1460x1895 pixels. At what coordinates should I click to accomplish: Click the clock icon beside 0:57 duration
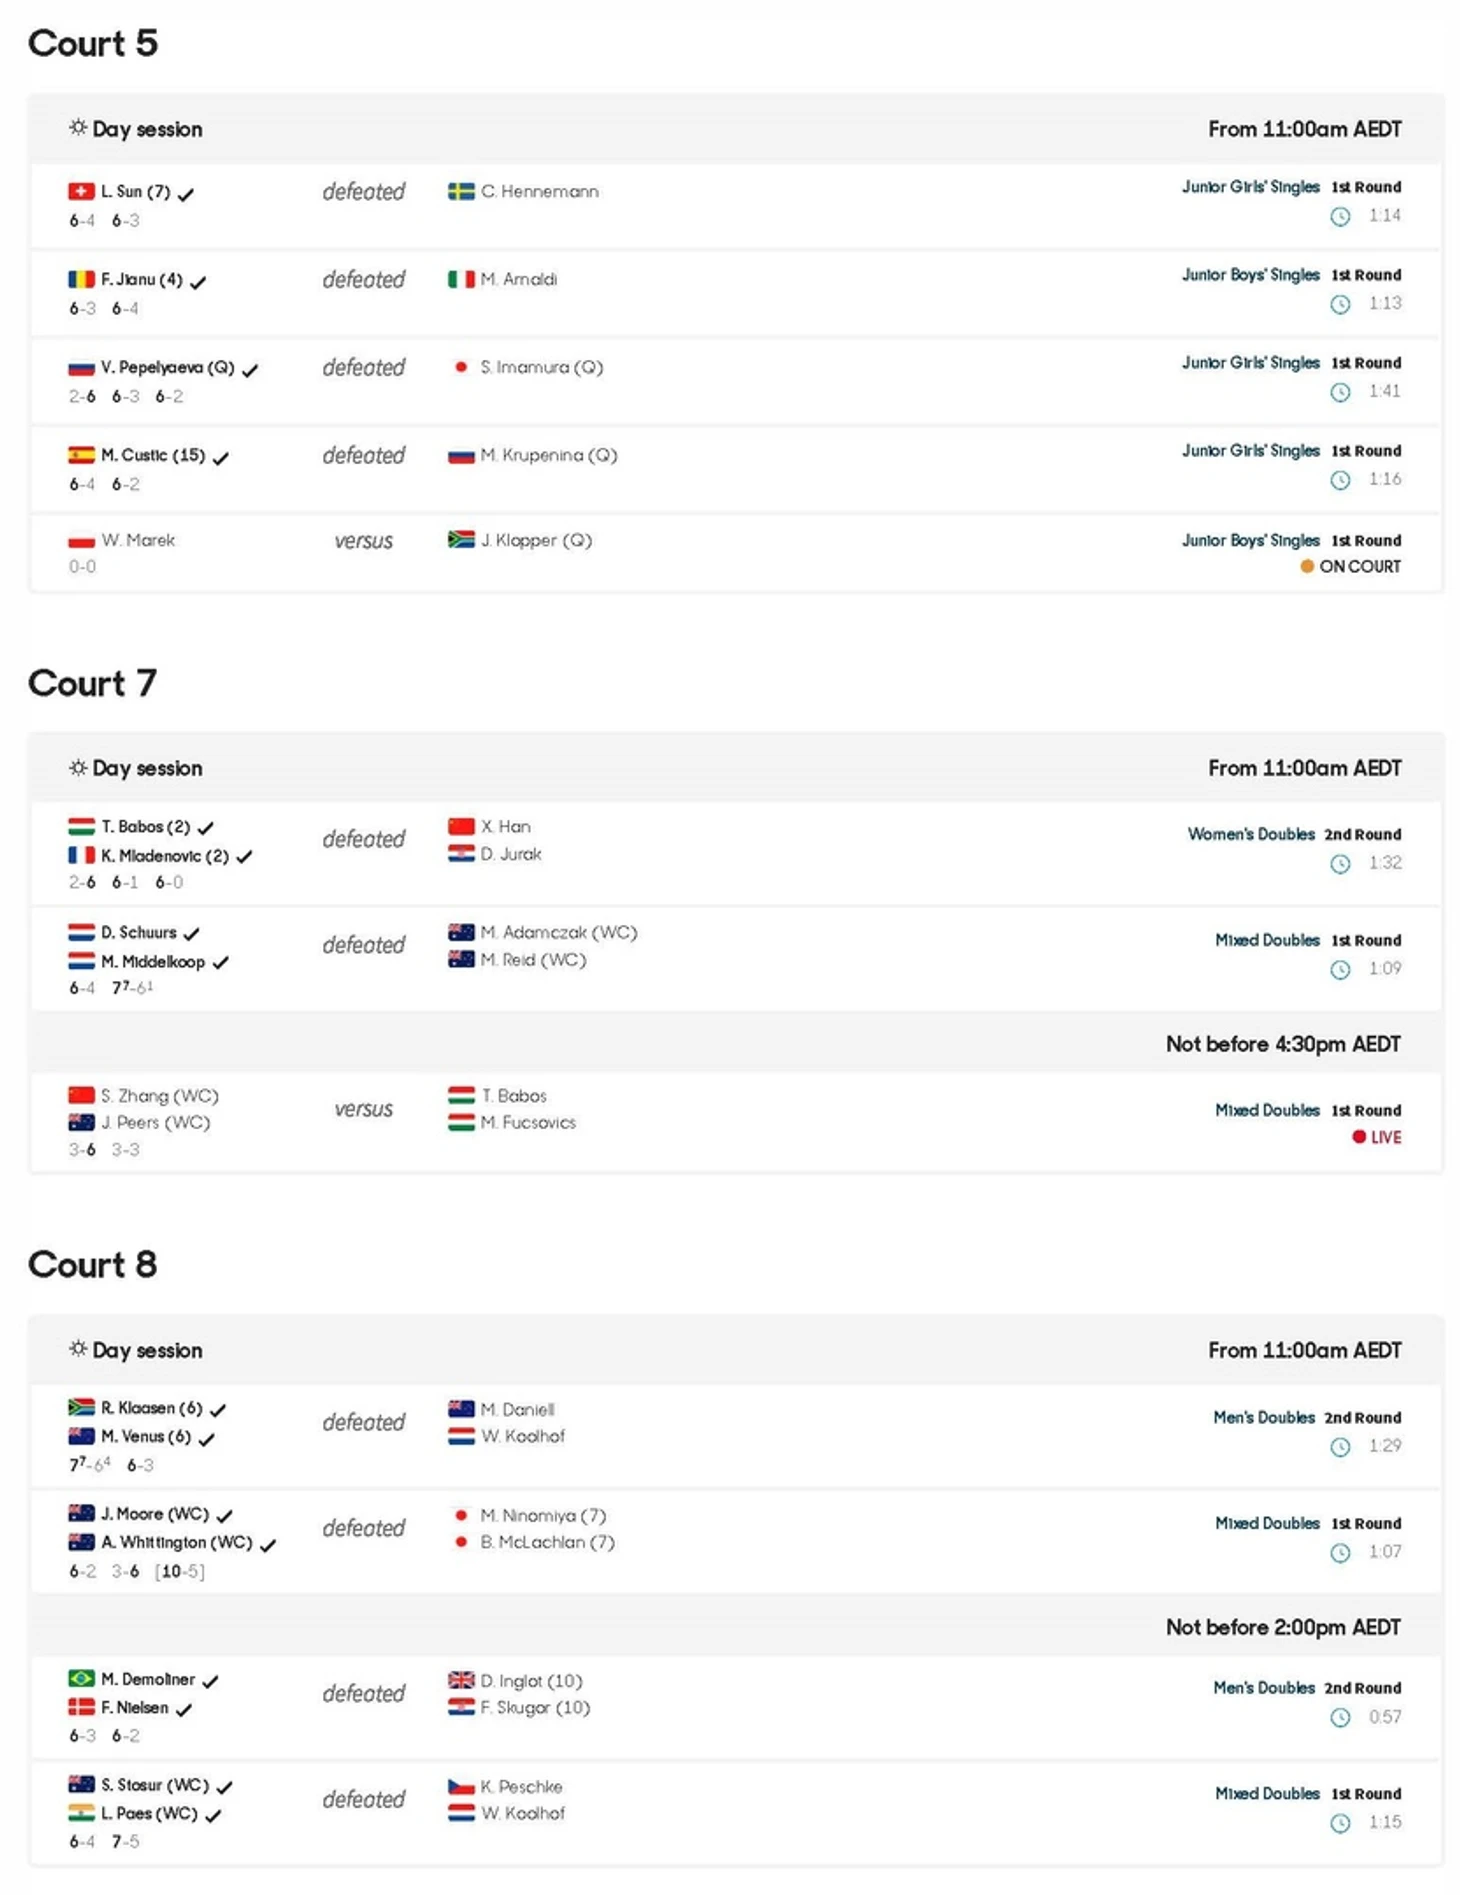(x=1340, y=1717)
